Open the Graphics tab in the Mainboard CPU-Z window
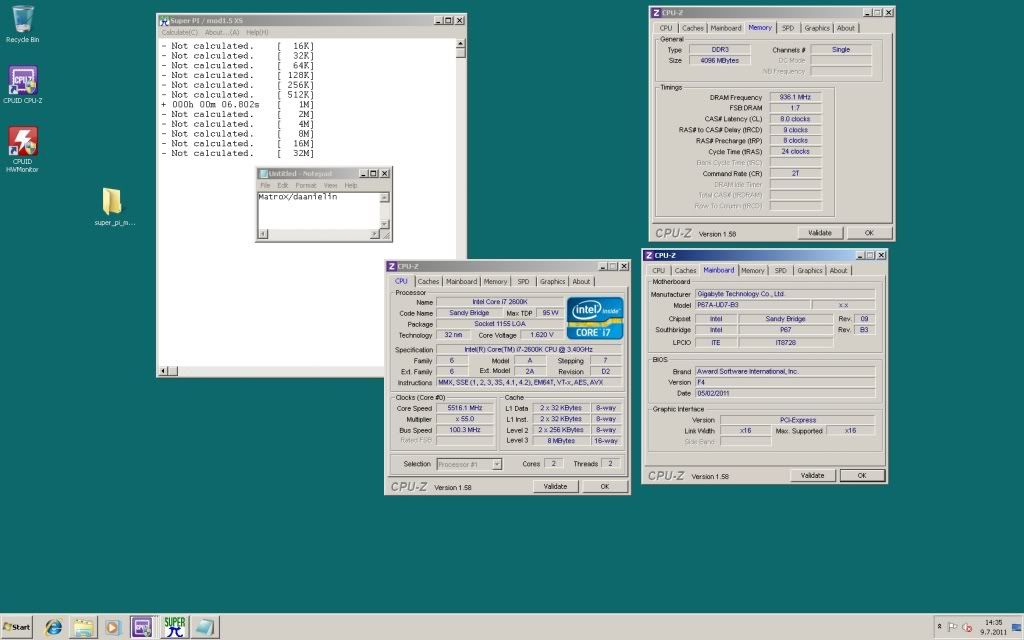 click(x=809, y=270)
